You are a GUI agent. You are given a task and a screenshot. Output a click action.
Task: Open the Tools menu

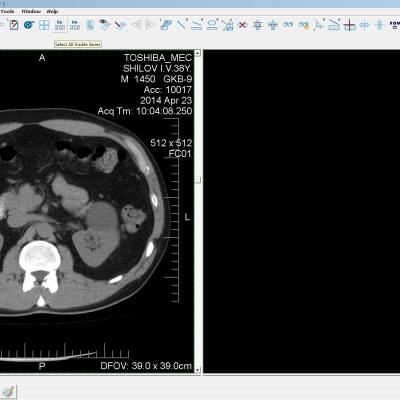(x=7, y=11)
